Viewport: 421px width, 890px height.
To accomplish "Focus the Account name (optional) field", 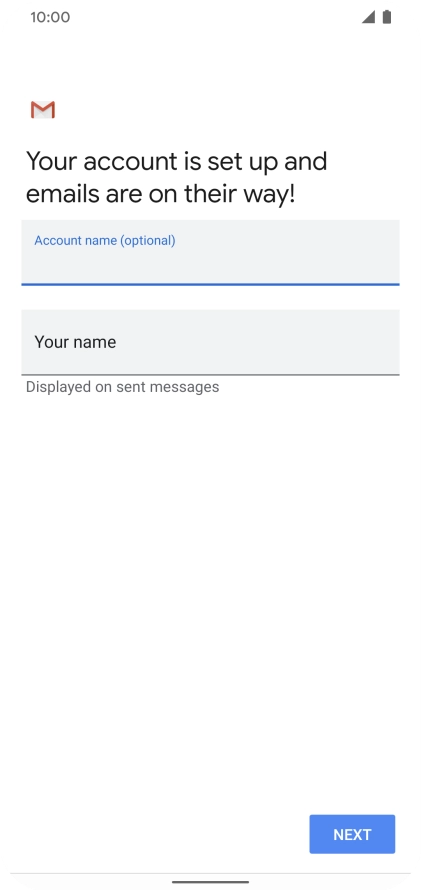I will pyautogui.click(x=210, y=253).
